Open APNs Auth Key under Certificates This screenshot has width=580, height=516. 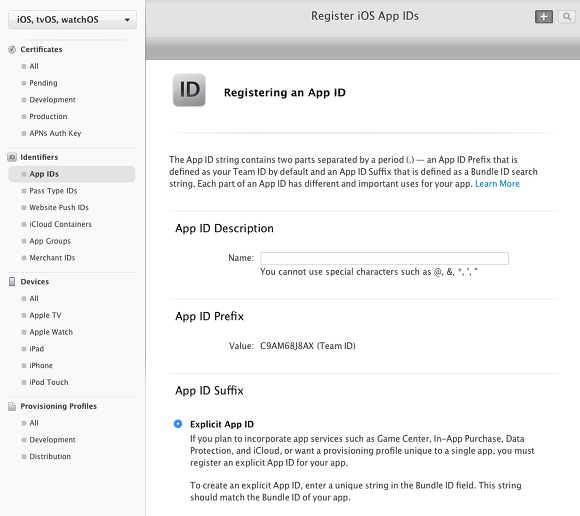(55, 133)
